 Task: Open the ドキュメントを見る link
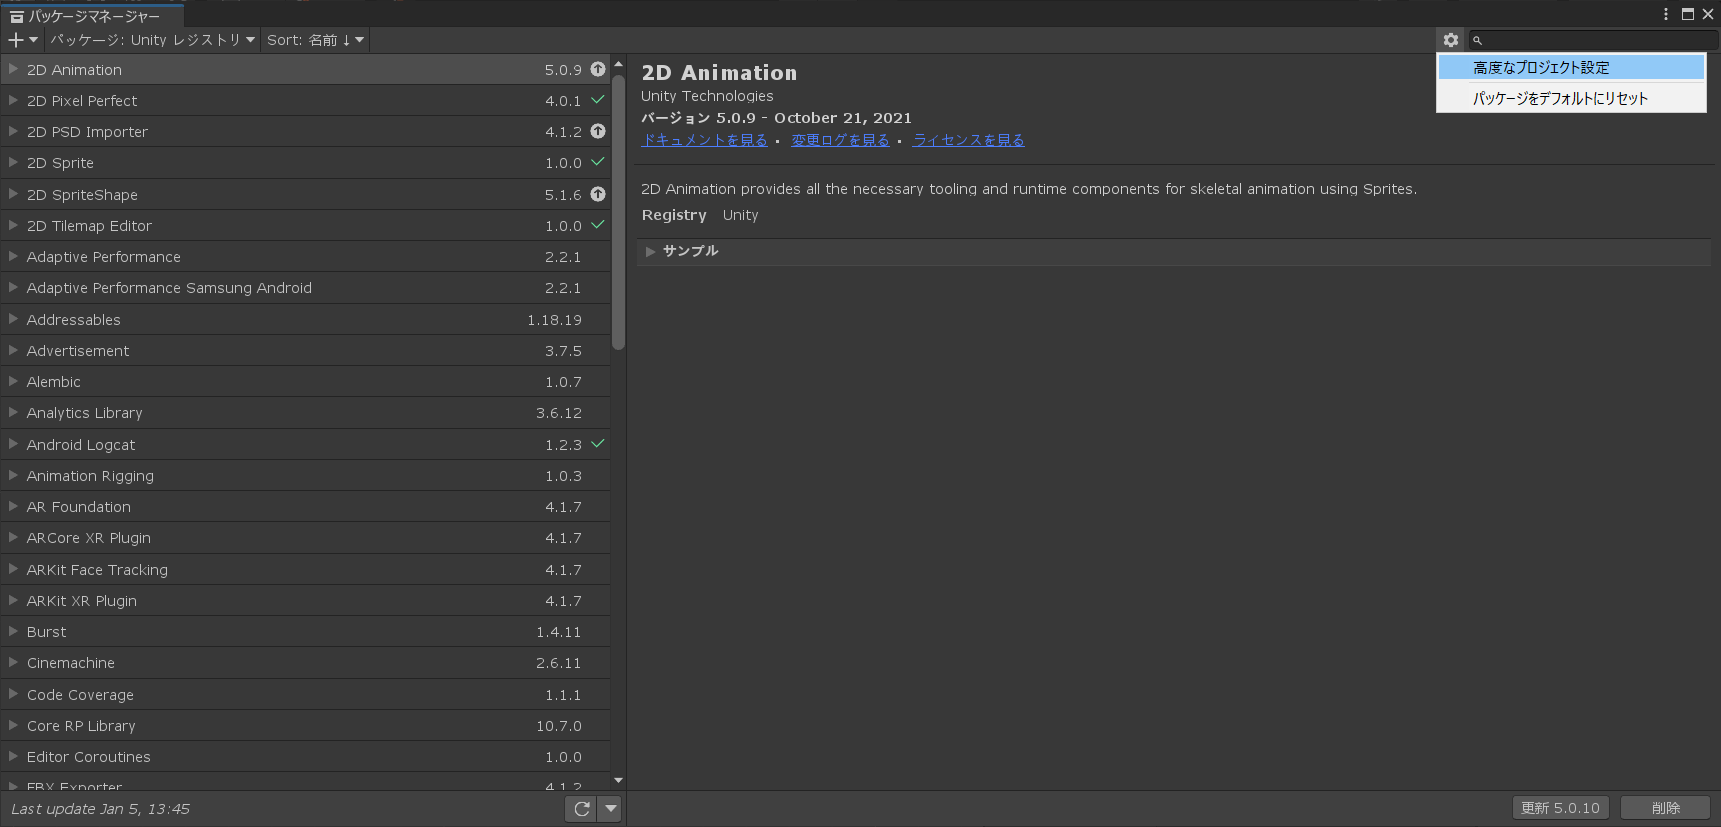(705, 140)
